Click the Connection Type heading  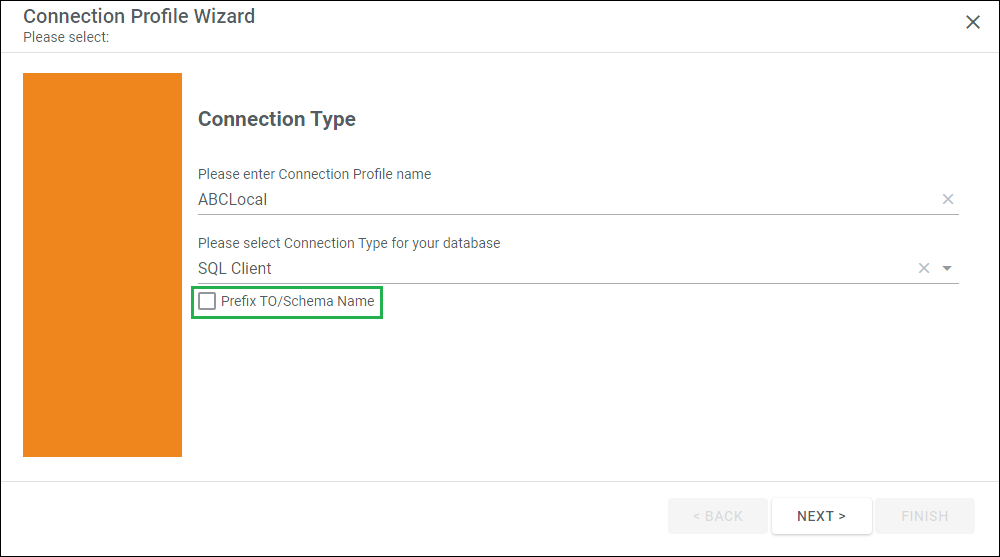(x=277, y=119)
